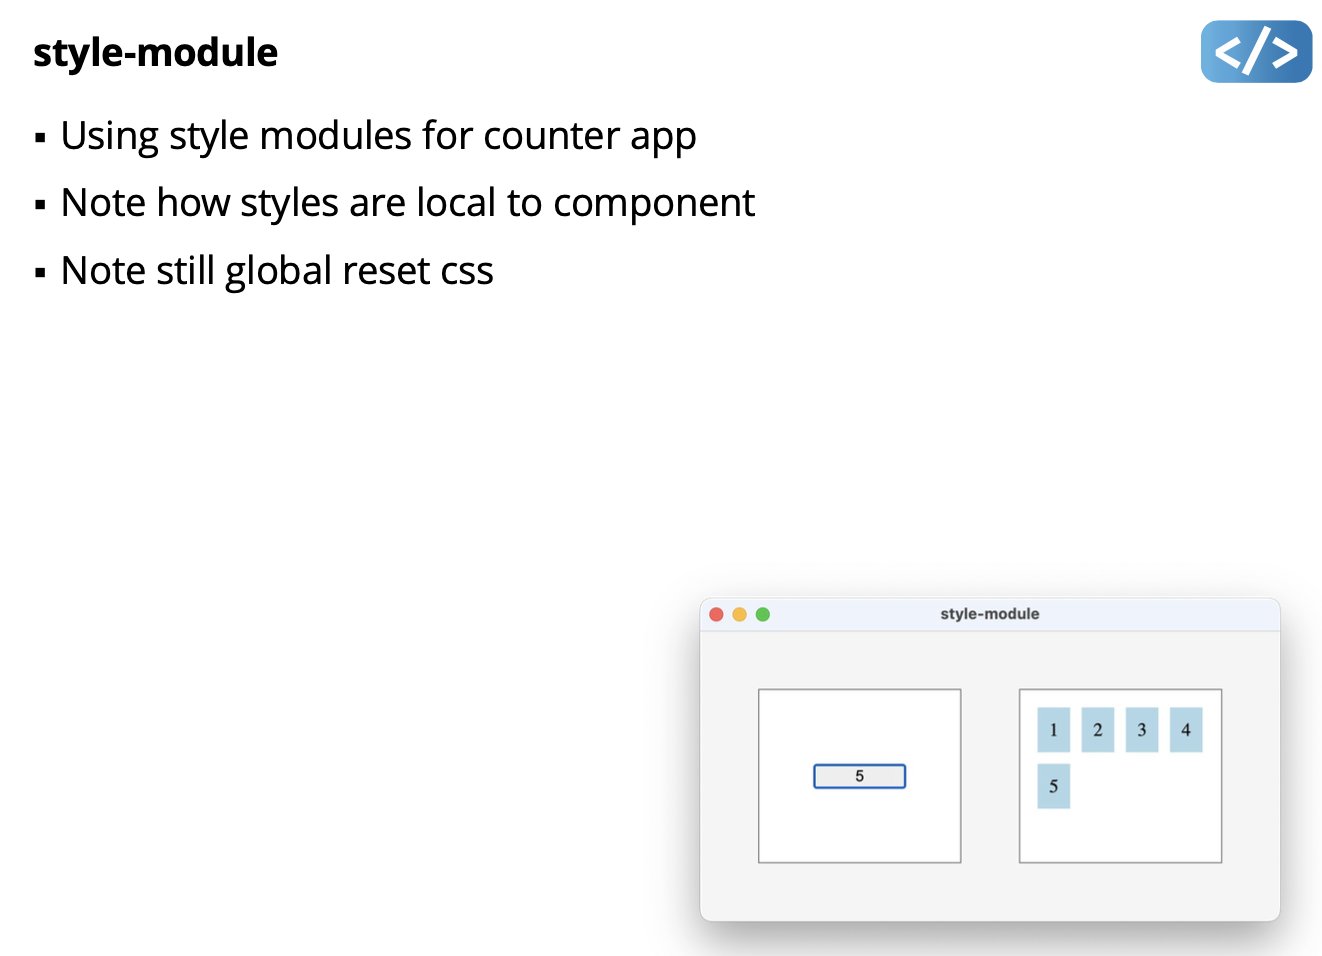Click the bold slide heading style-module

pyautogui.click(x=155, y=53)
